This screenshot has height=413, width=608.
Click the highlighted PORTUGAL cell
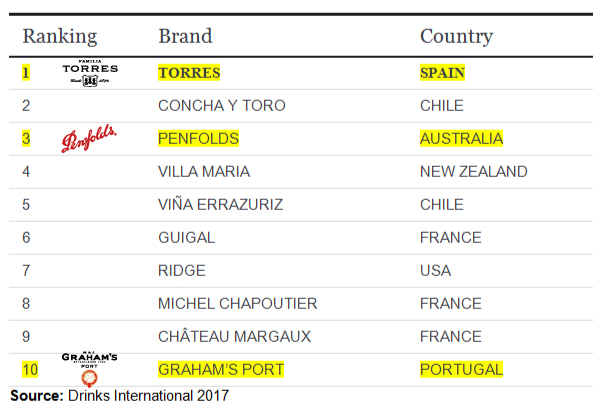pos(461,369)
